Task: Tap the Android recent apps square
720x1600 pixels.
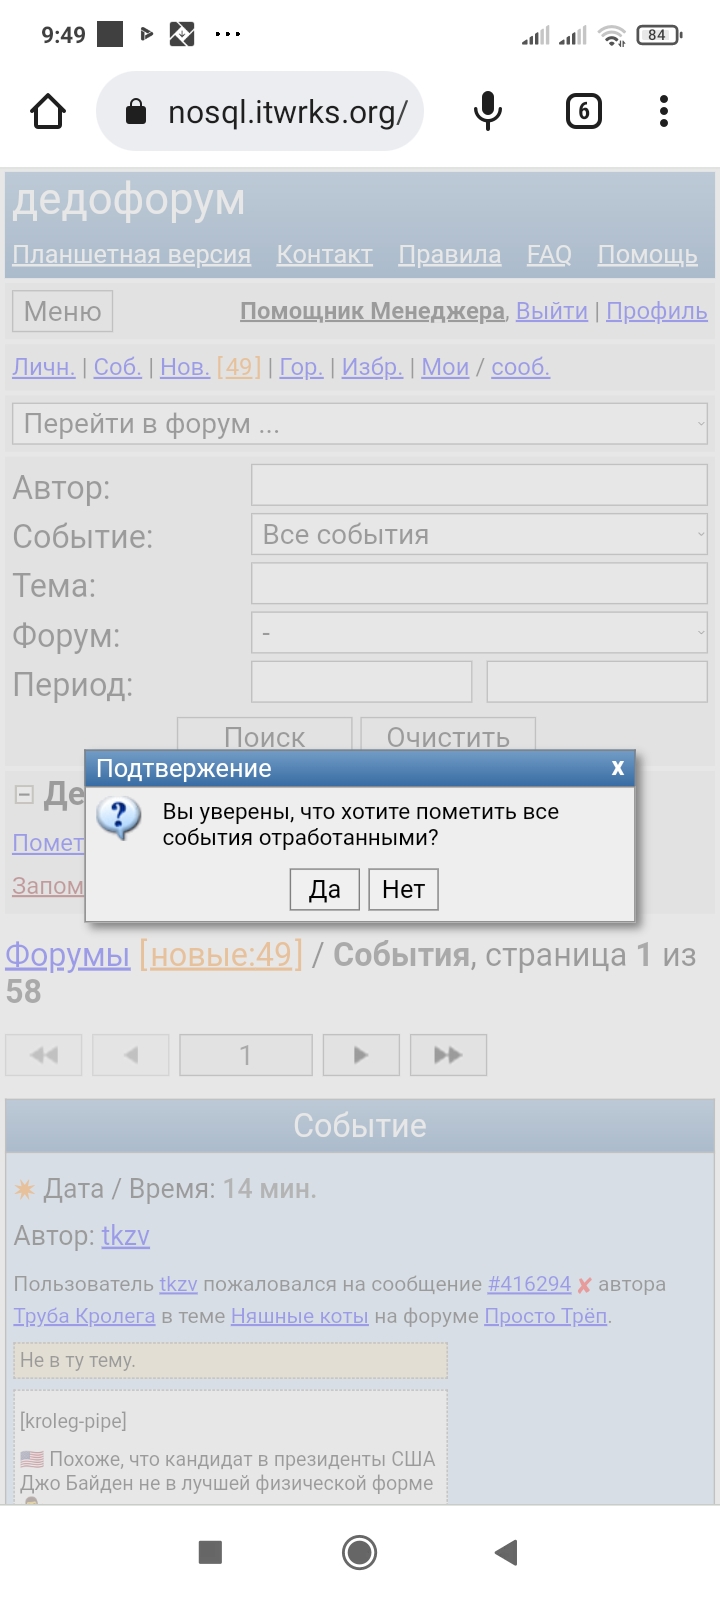Action: 210,1552
